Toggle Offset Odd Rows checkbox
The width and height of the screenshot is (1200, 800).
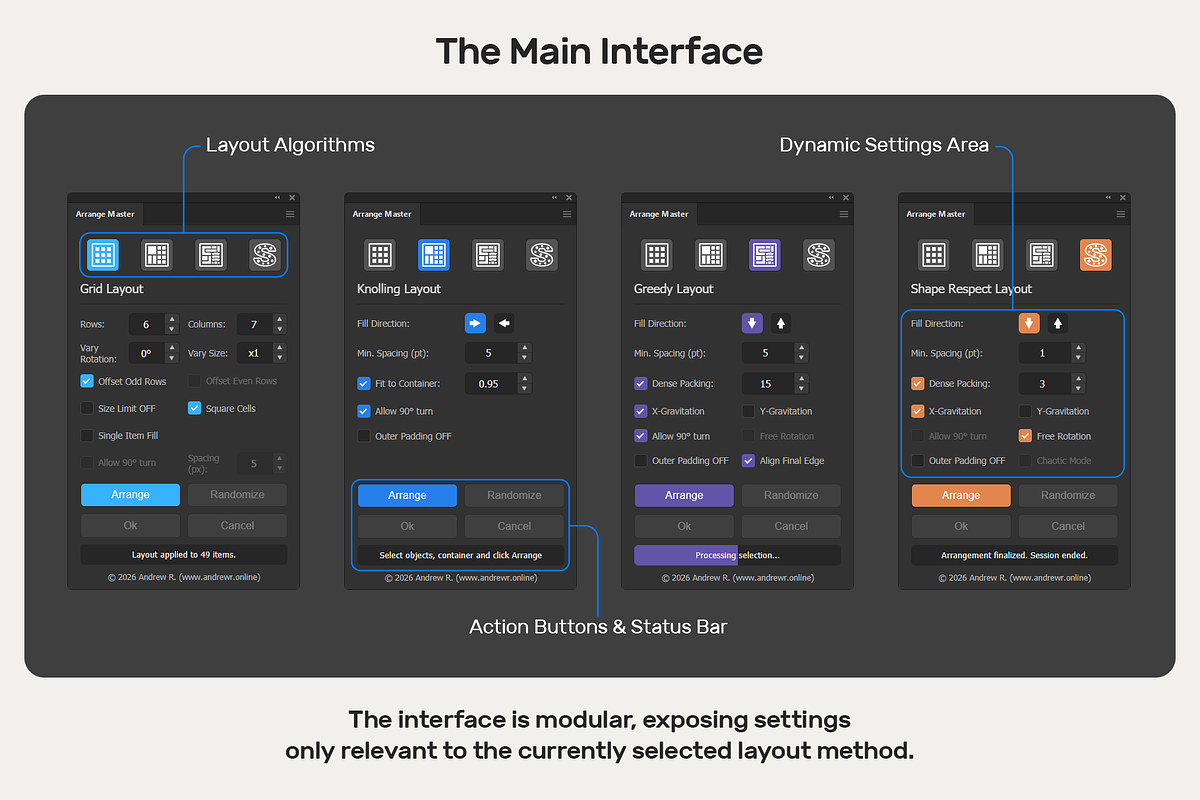pyautogui.click(x=87, y=381)
